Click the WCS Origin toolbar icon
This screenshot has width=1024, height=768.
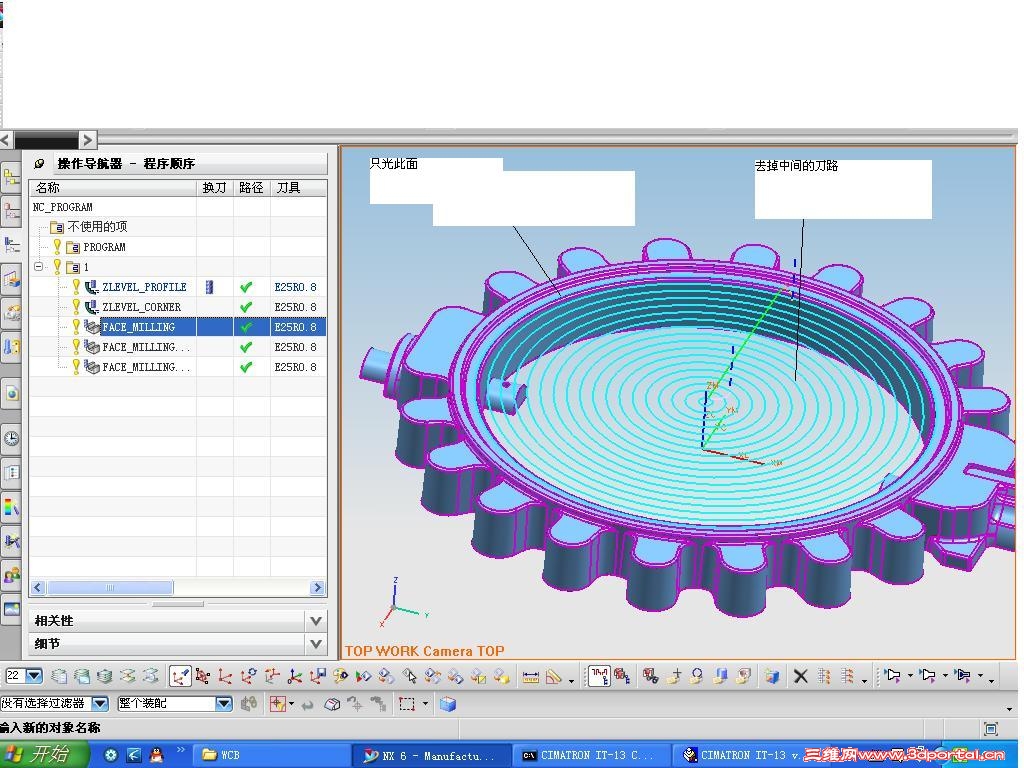[x=225, y=676]
